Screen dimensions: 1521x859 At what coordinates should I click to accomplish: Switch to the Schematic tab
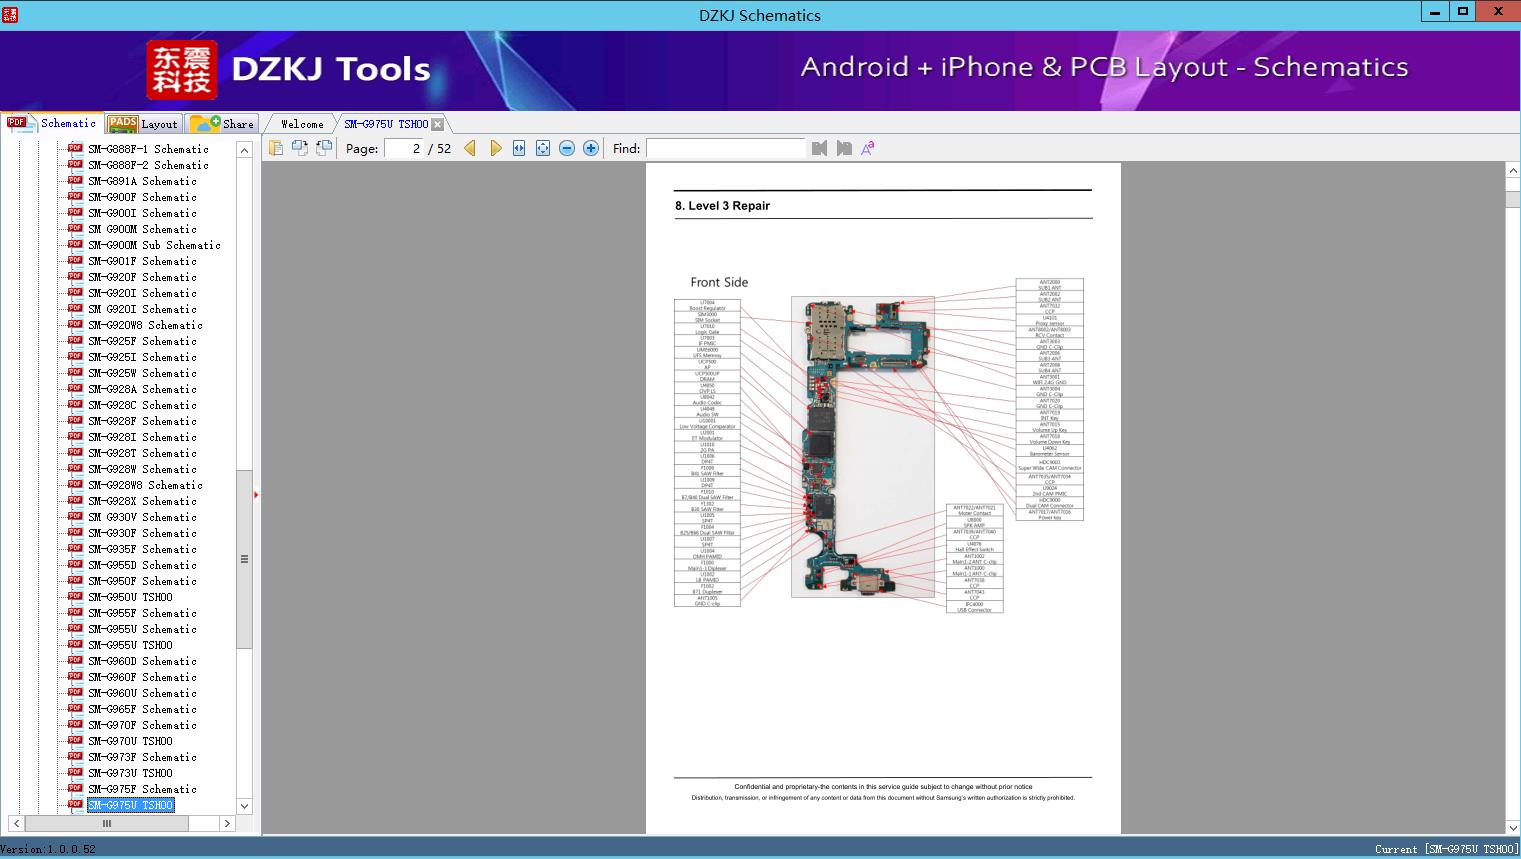pyautogui.click(x=53, y=123)
